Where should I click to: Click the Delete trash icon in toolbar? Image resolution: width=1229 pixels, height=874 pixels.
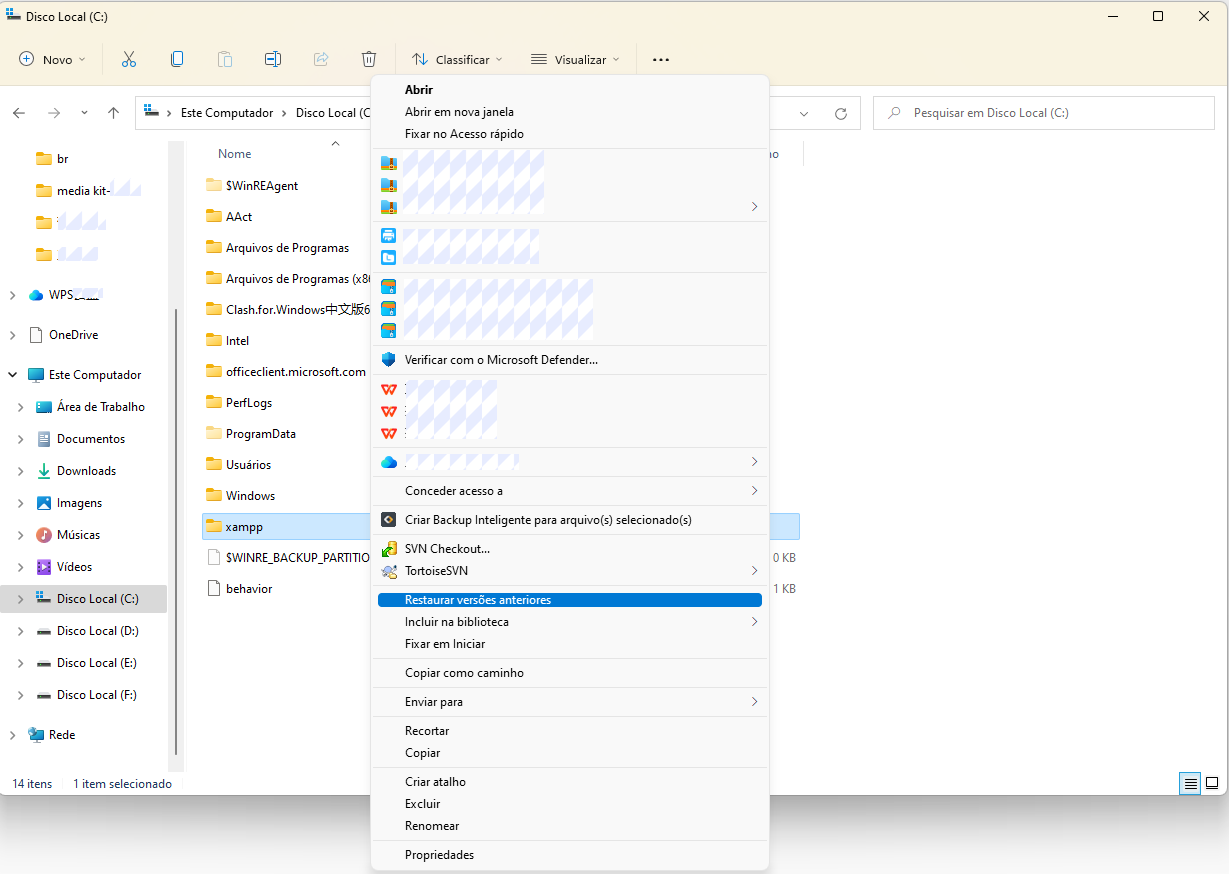point(369,59)
